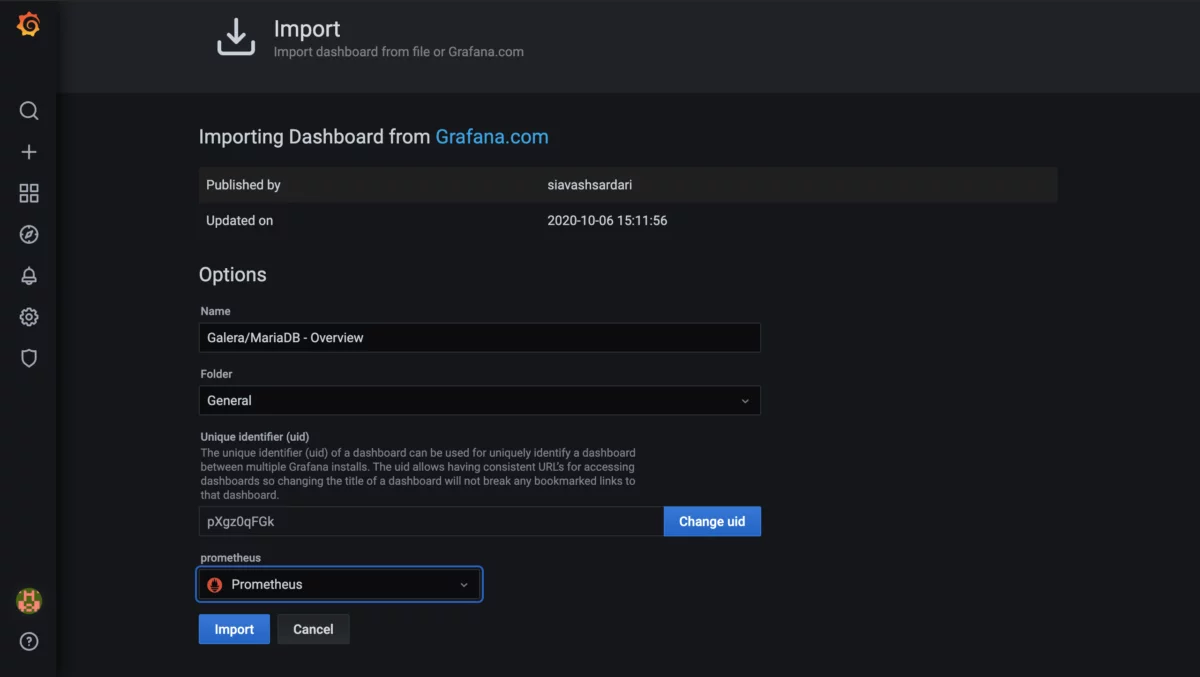Viewport: 1200px width, 677px height.
Task: Expand the Folder dropdown showing General
Action: [x=480, y=401]
